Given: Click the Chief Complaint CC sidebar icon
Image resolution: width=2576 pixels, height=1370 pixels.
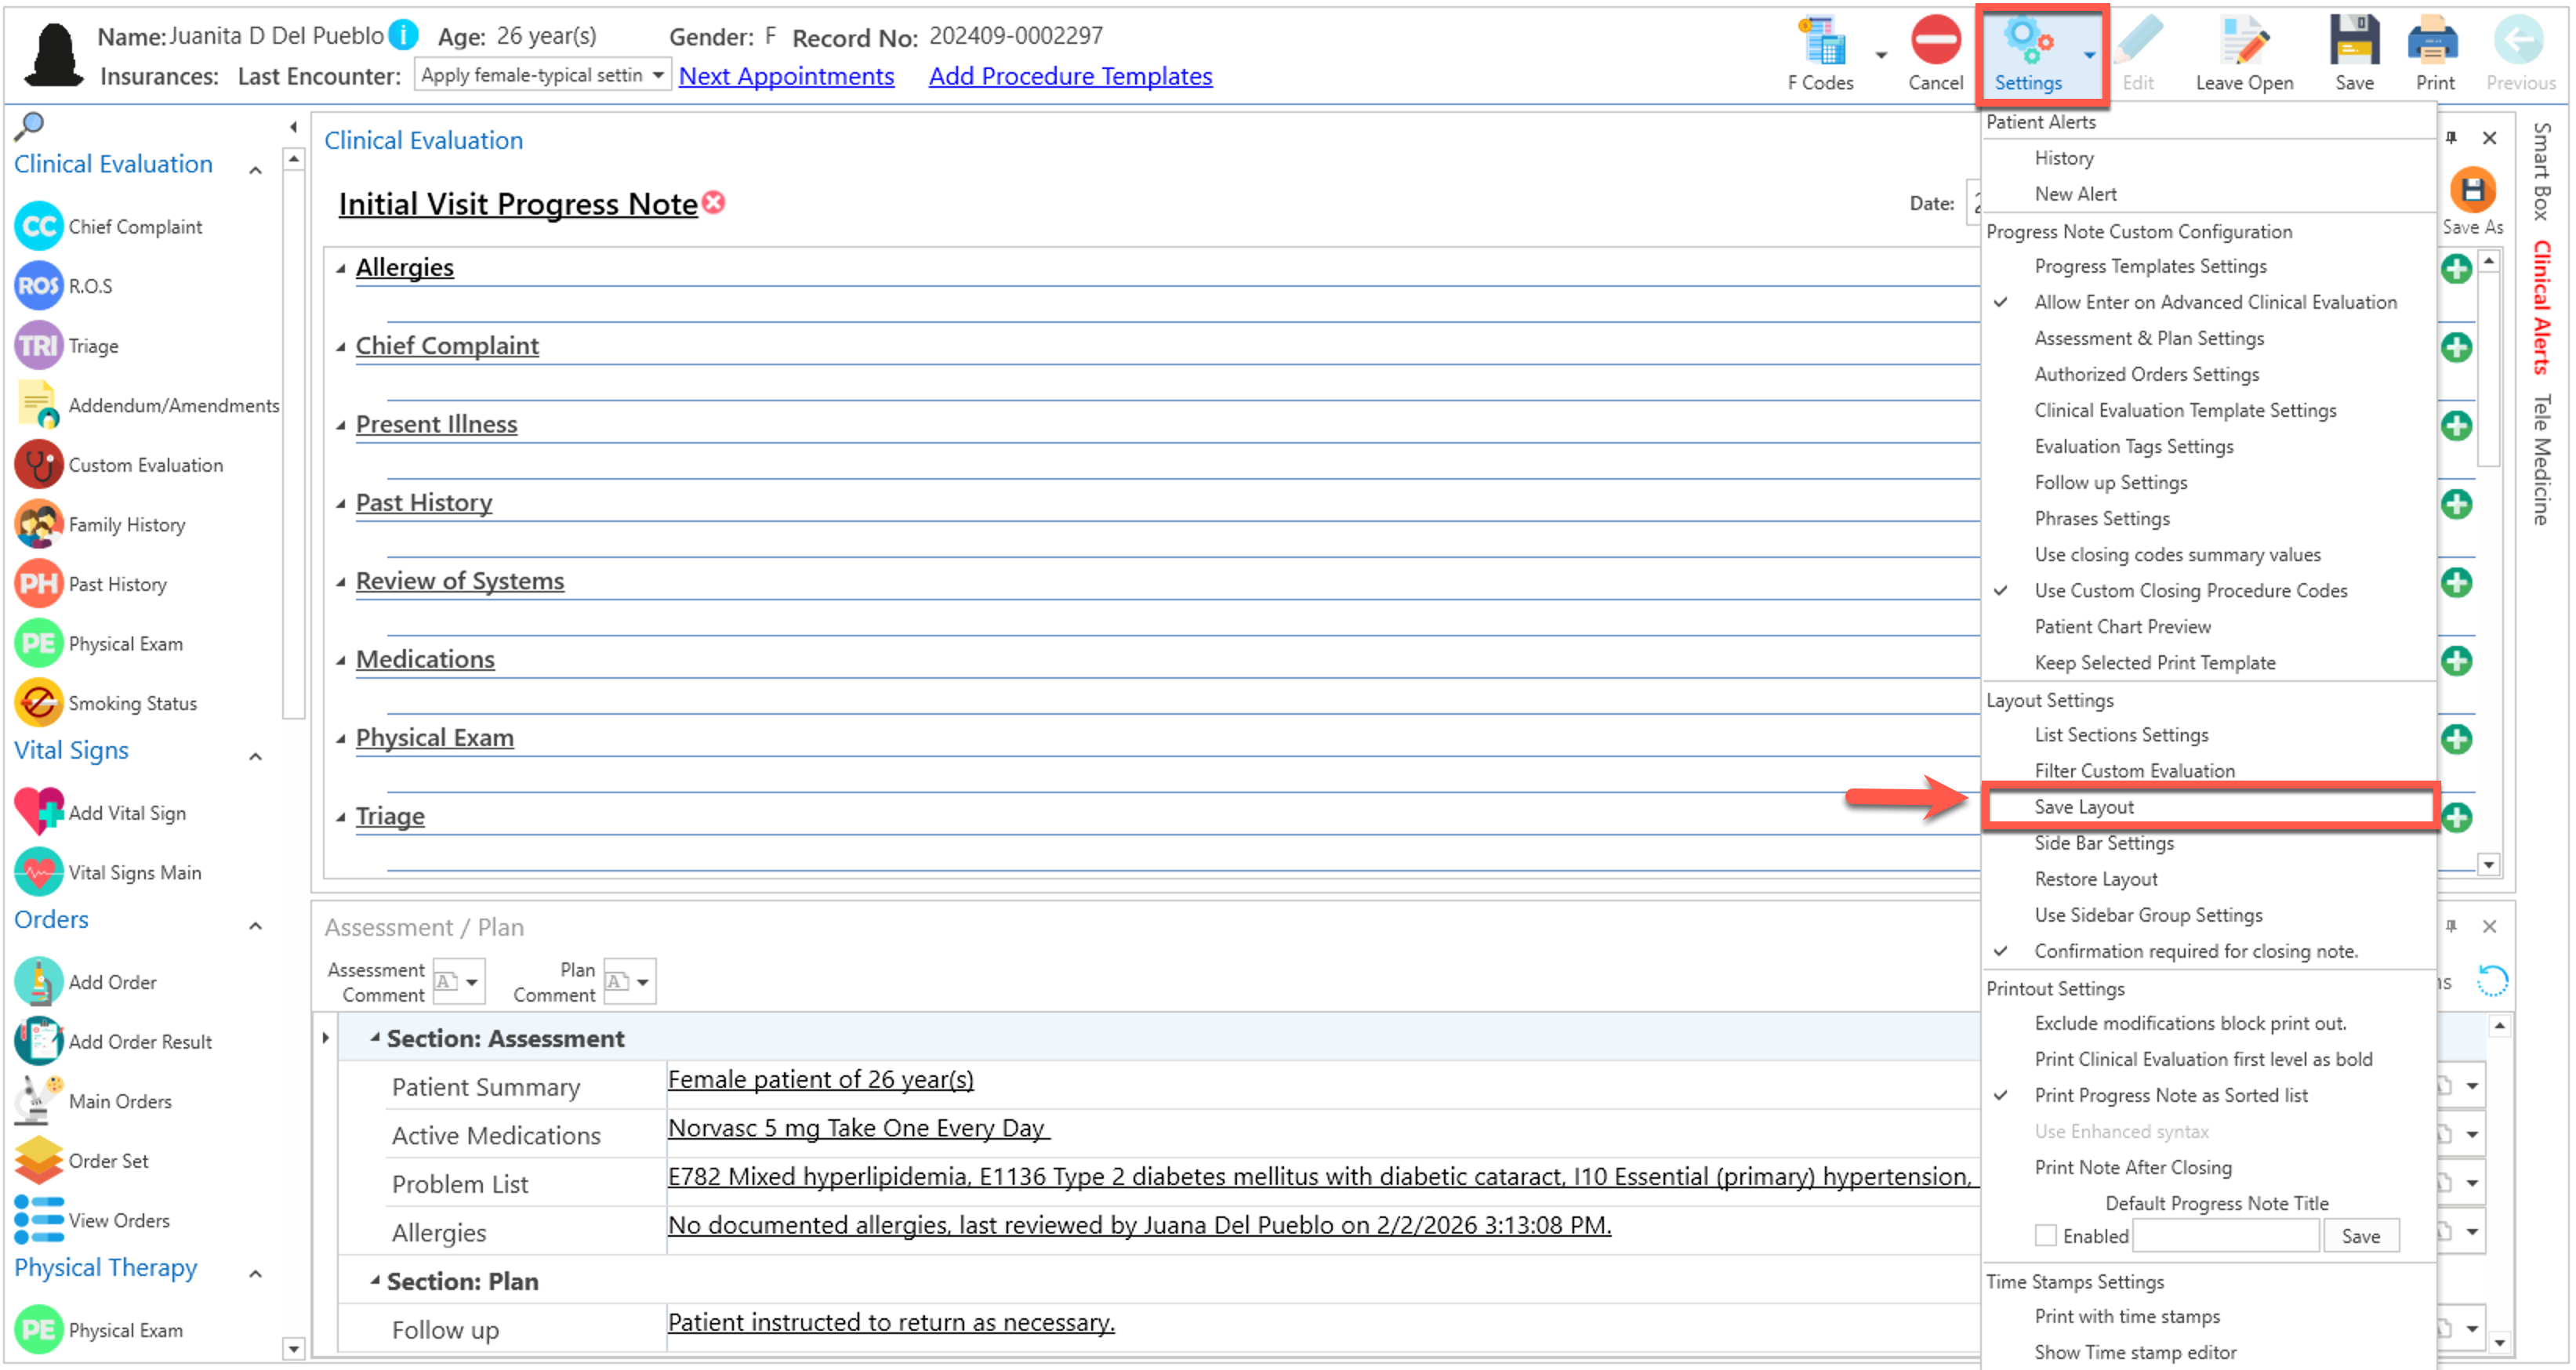Looking at the screenshot, I should tap(39, 227).
